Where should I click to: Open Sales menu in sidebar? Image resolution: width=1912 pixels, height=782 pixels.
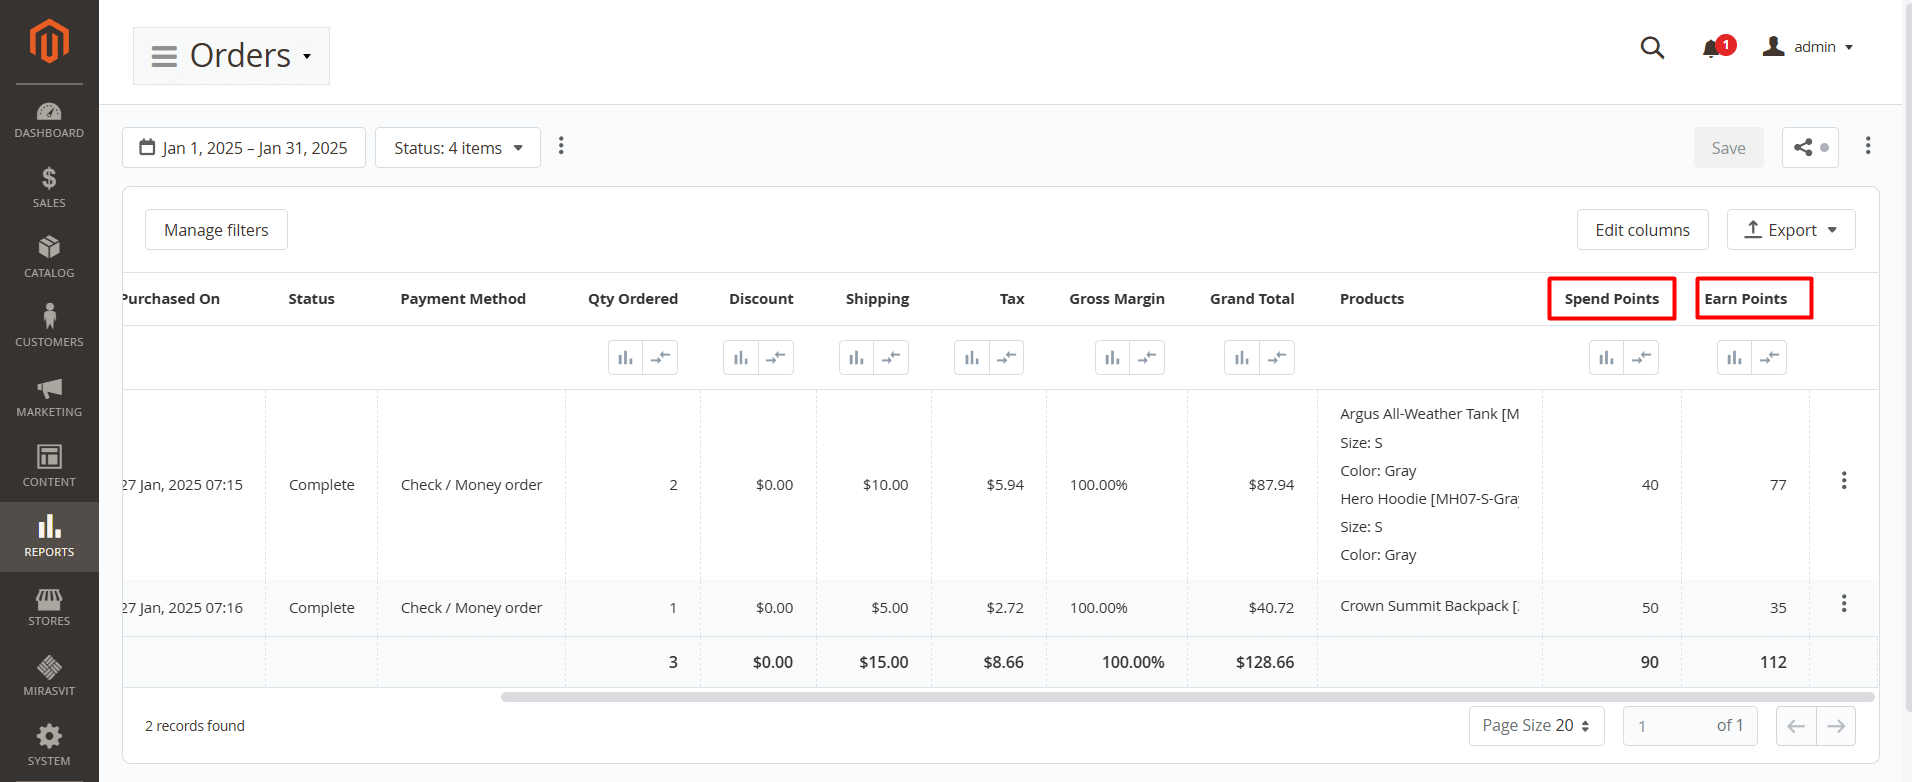point(49,187)
